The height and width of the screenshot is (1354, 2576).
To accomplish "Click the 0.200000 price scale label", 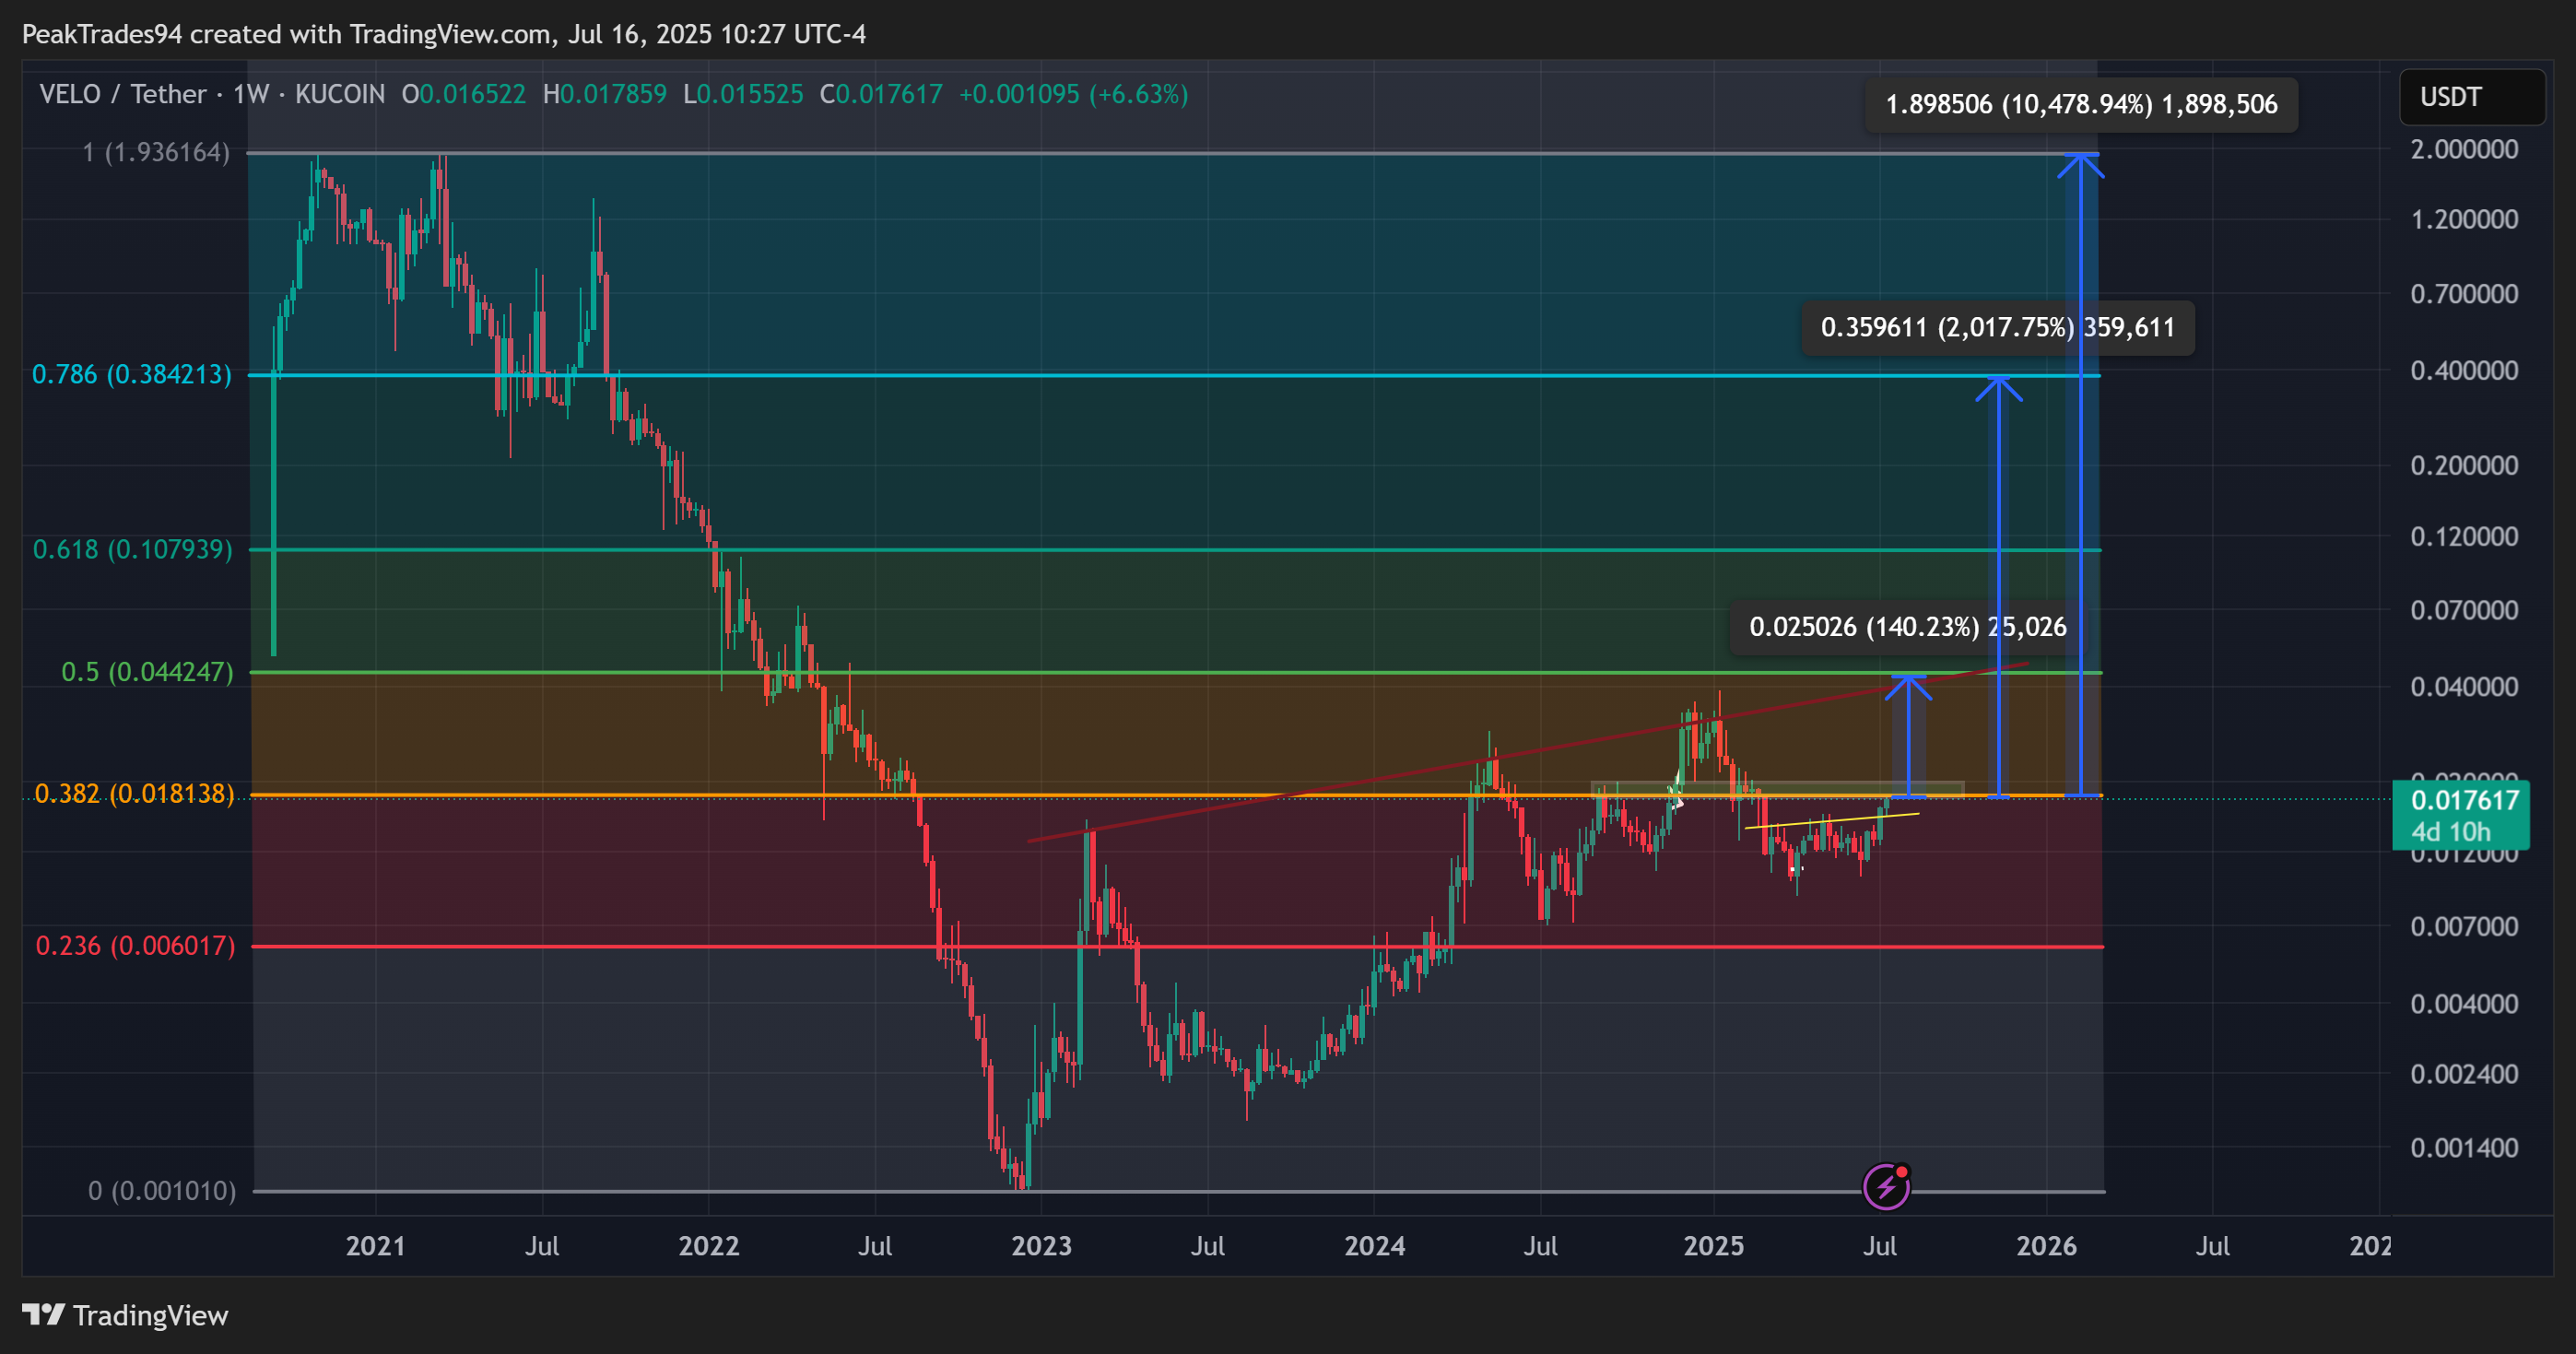I will [x=2465, y=465].
